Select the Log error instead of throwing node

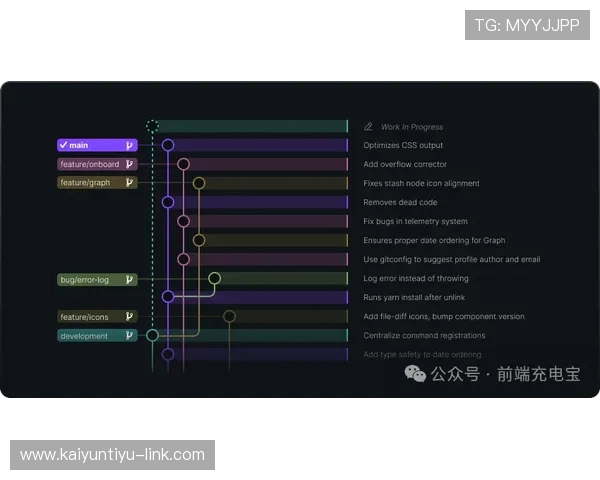coord(214,279)
